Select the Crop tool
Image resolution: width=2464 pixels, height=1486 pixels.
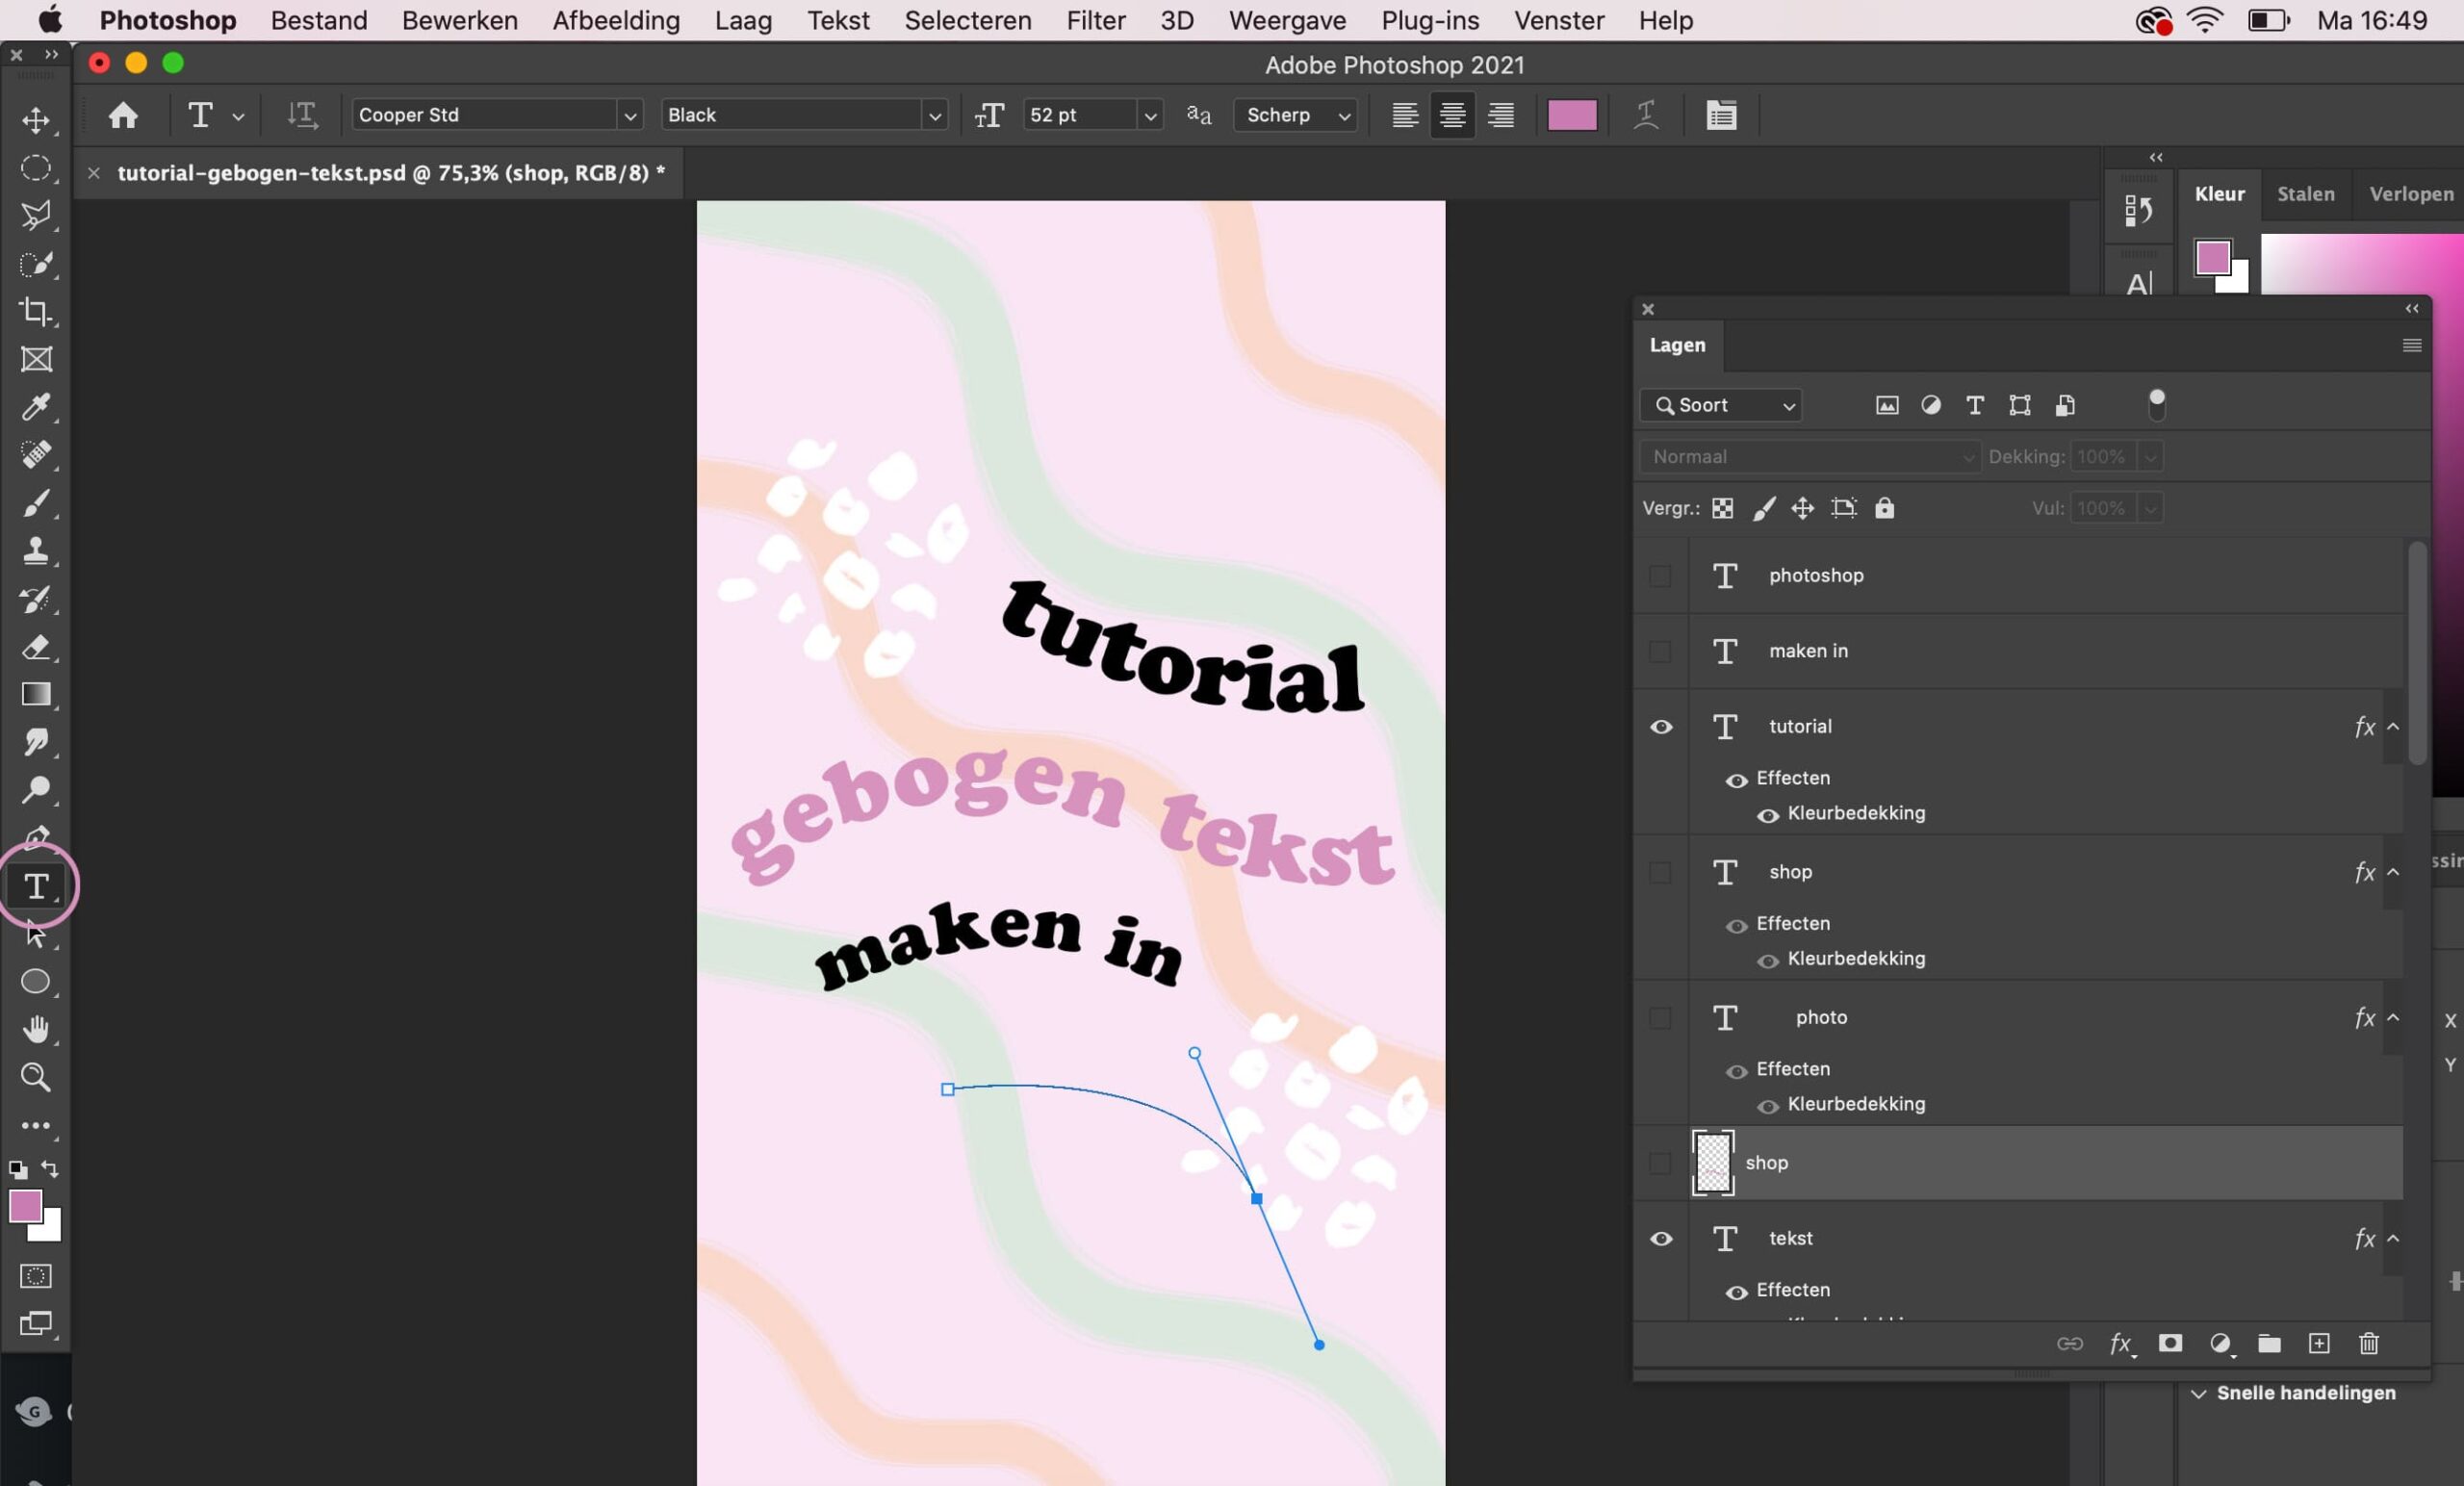(37, 312)
